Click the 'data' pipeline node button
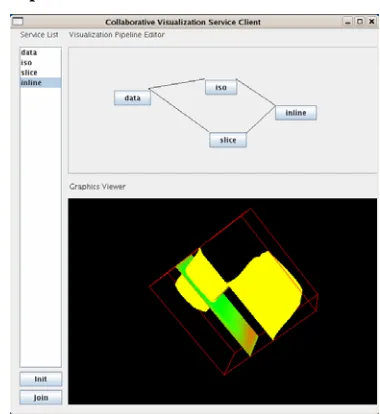This screenshot has height=414, width=380. 132,98
